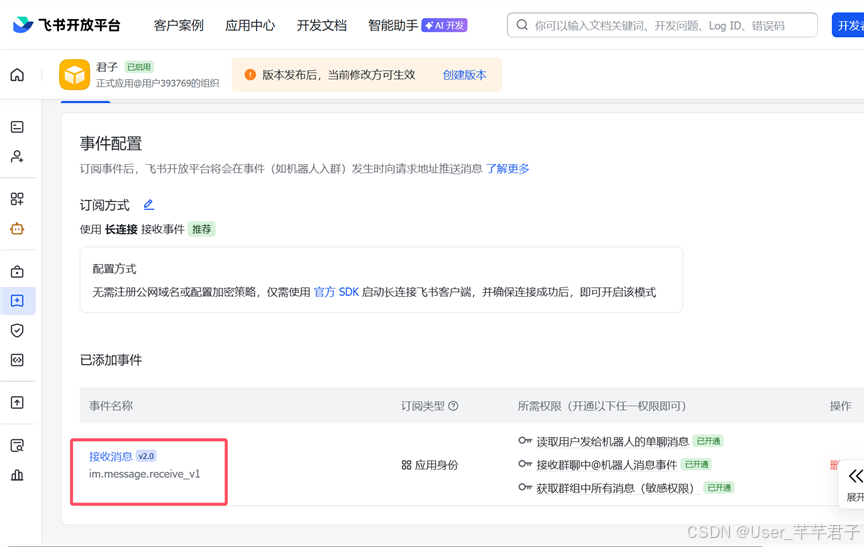Open the add-member person icon in the sidebar
864x547 pixels.
17,156
